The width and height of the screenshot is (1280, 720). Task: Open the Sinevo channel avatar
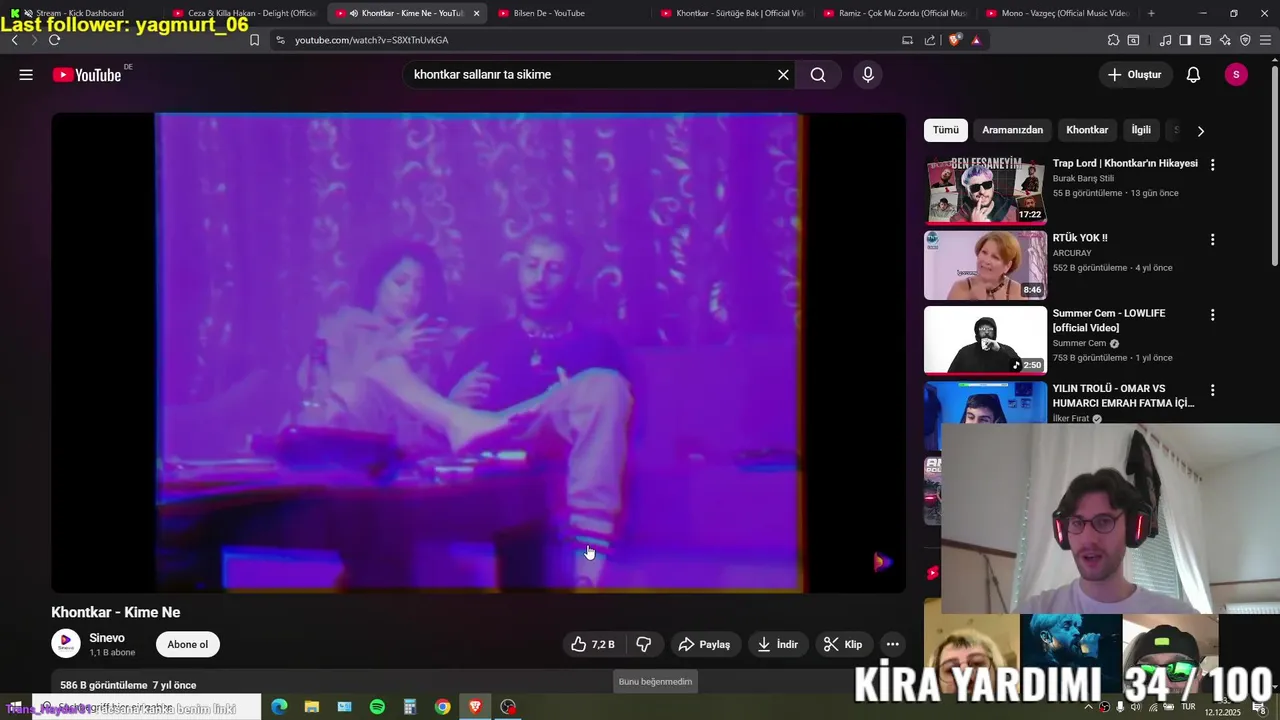coord(66,644)
